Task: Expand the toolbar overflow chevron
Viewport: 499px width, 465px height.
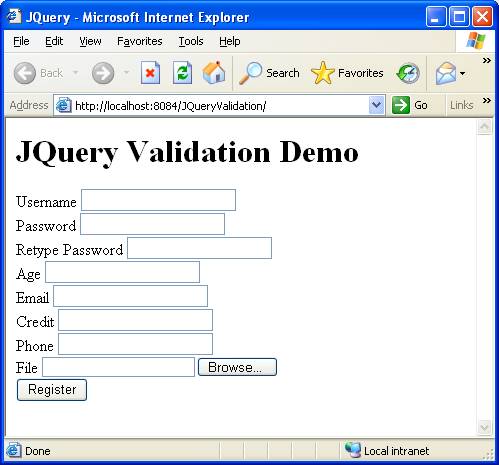Action: point(487,60)
